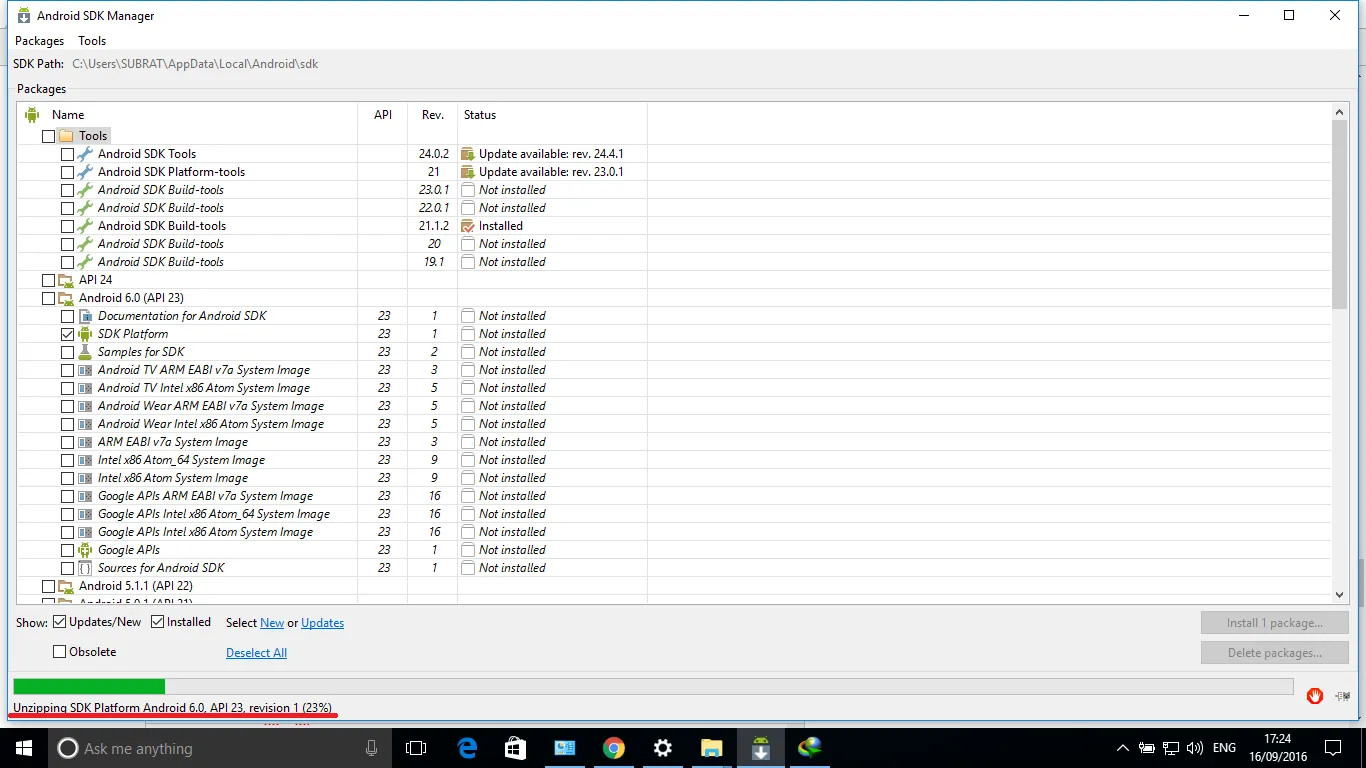Viewport: 1366px width, 768px height.
Task: Click the Deselect All link
Action: coord(256,653)
